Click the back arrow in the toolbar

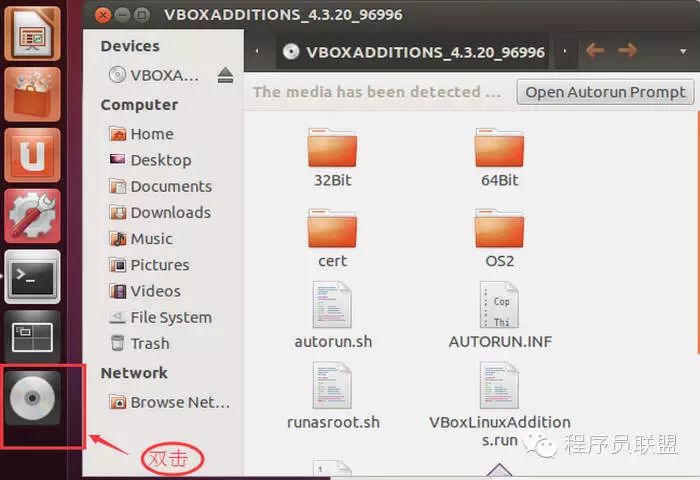point(595,50)
